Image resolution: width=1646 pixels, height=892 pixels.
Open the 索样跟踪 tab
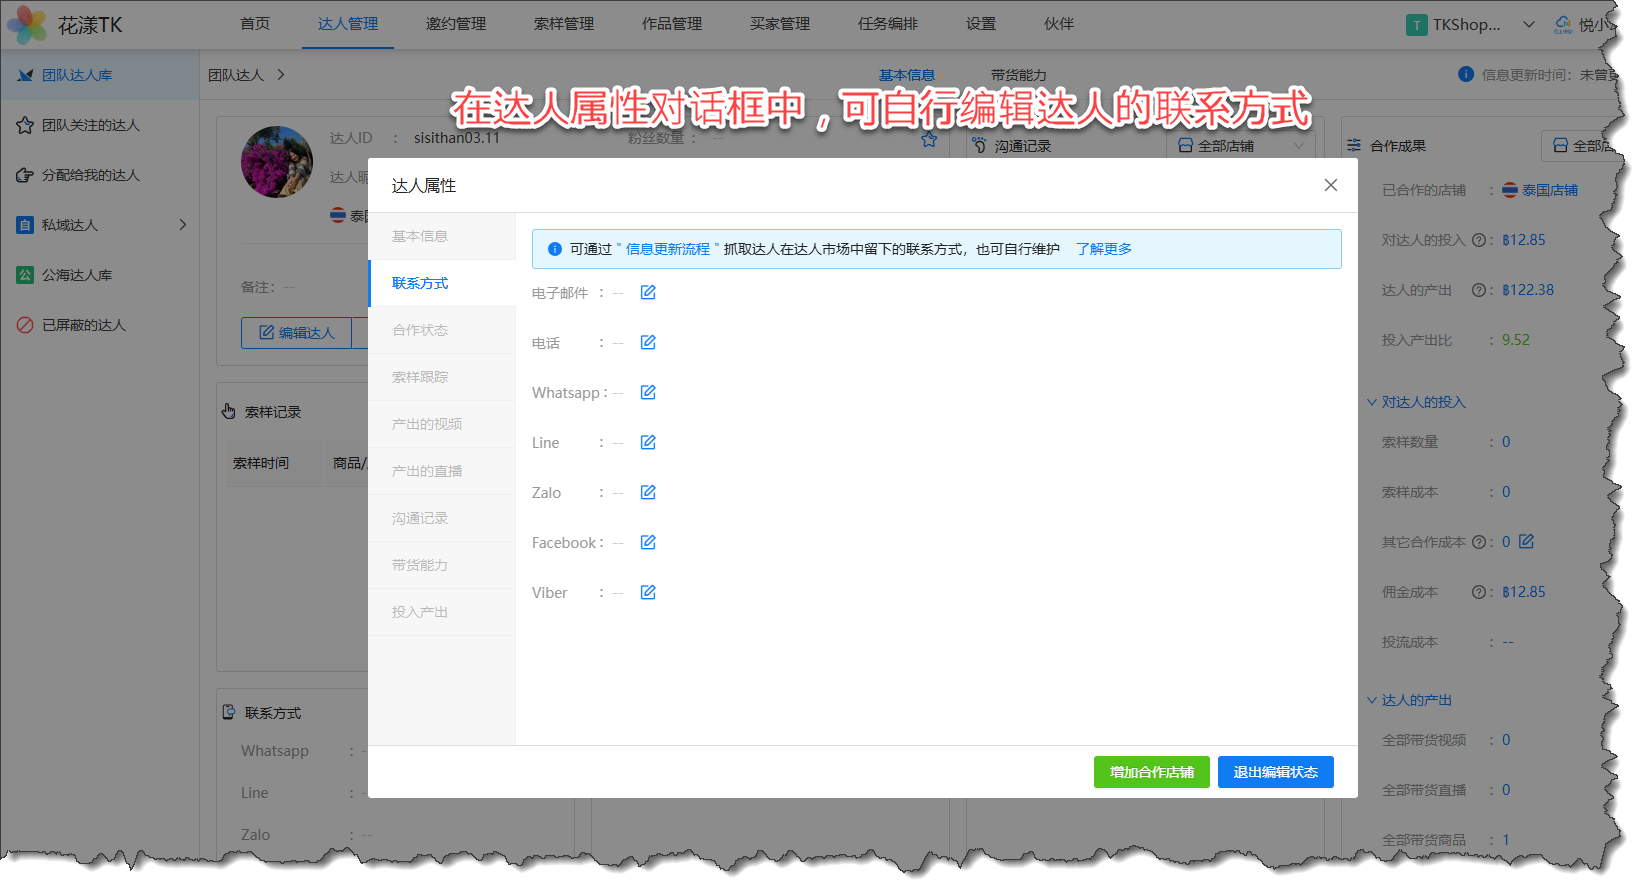click(x=420, y=377)
